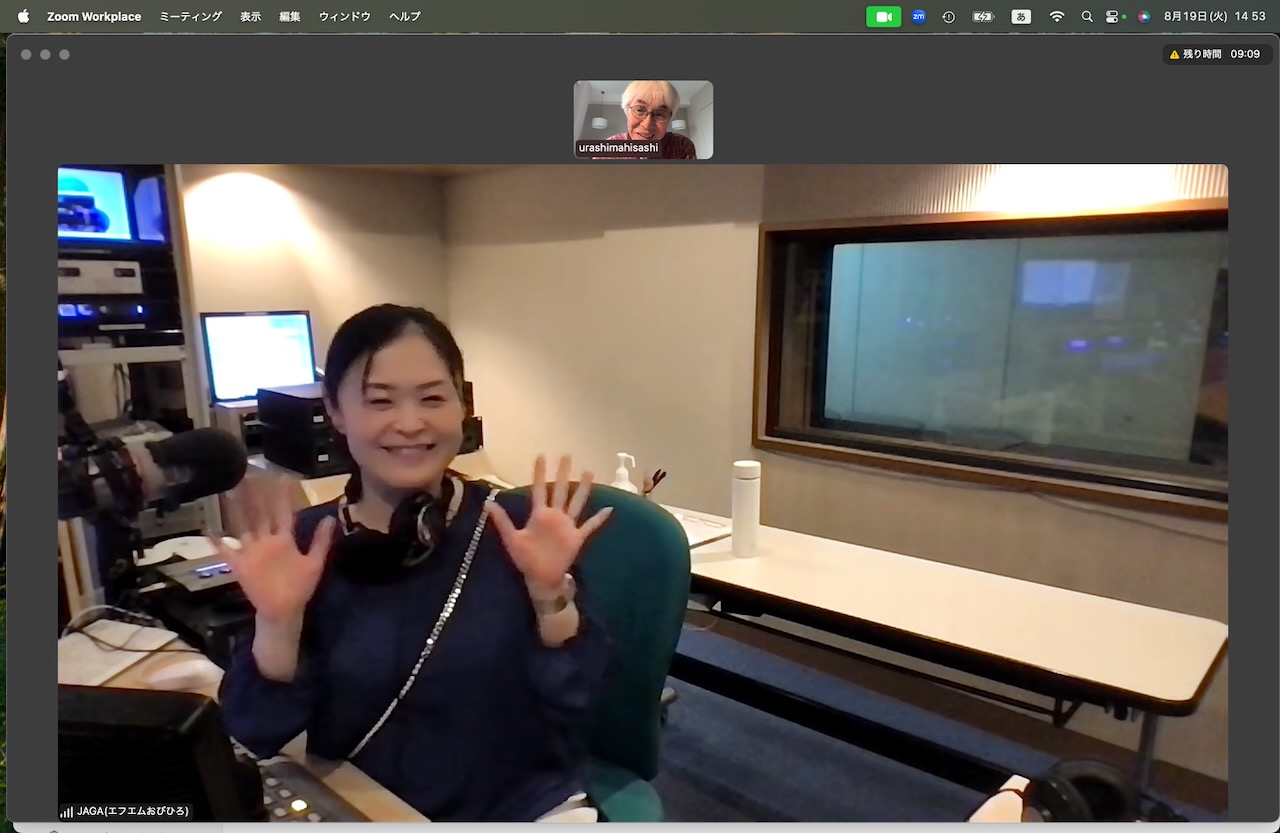Open Spotlight search magnifier

click(x=1087, y=16)
